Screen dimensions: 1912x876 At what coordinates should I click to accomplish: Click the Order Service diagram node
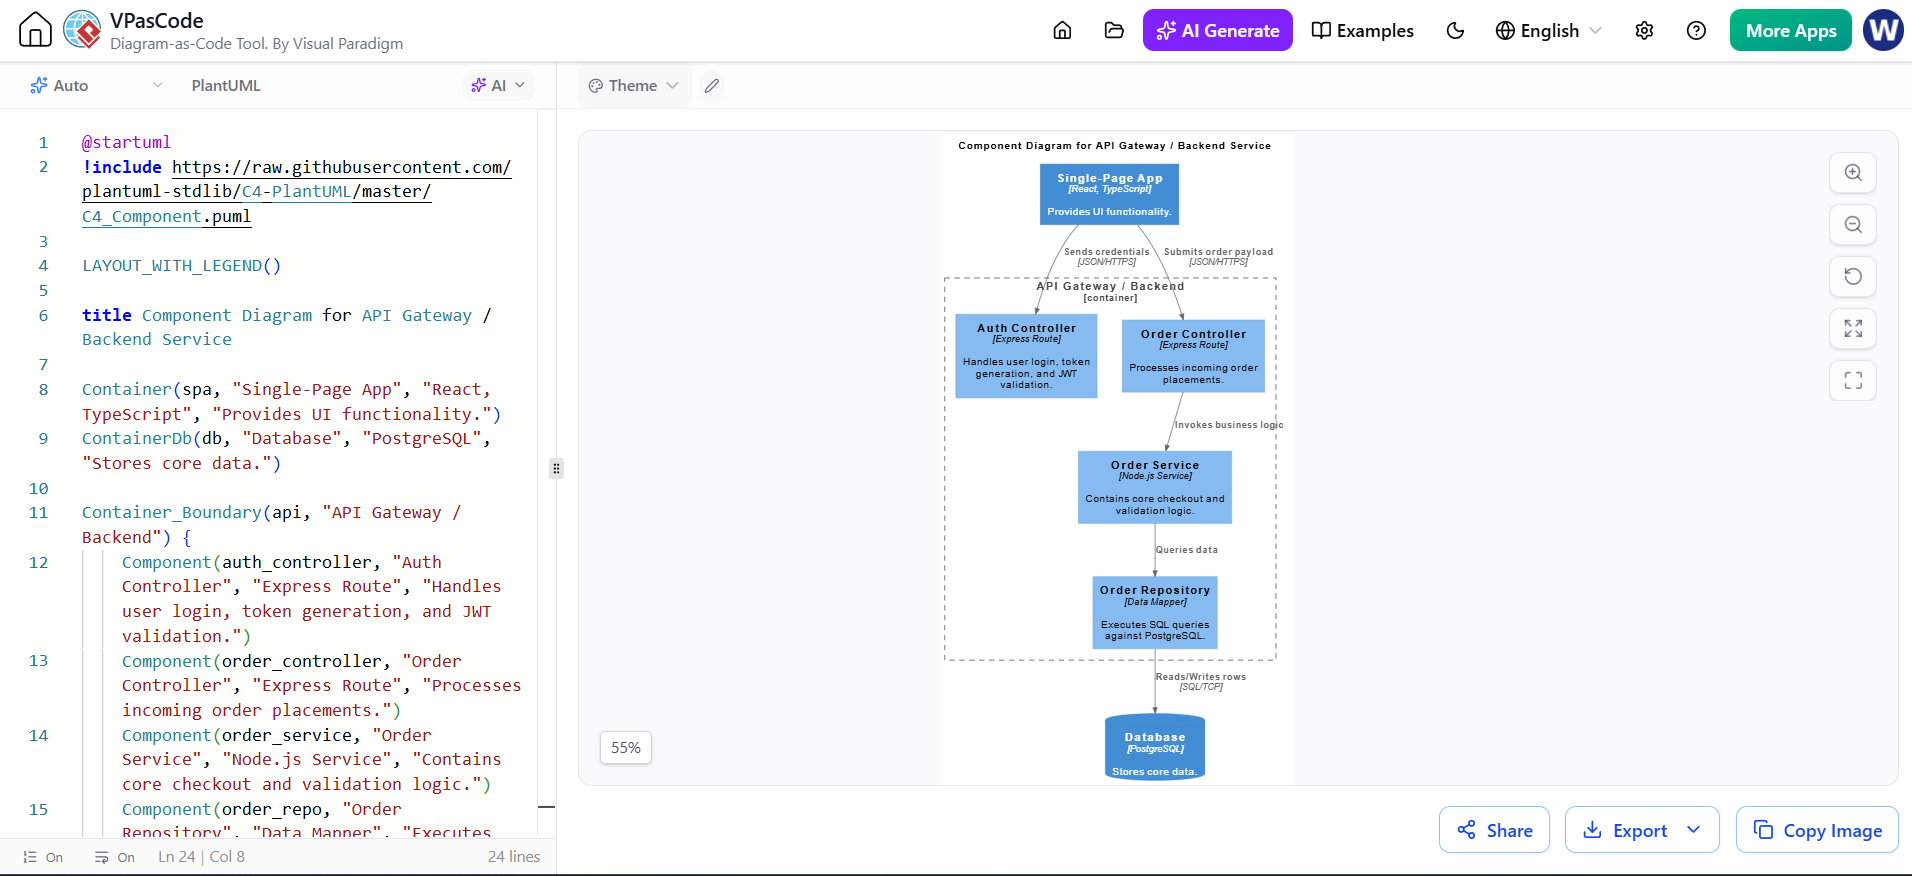[1155, 487]
